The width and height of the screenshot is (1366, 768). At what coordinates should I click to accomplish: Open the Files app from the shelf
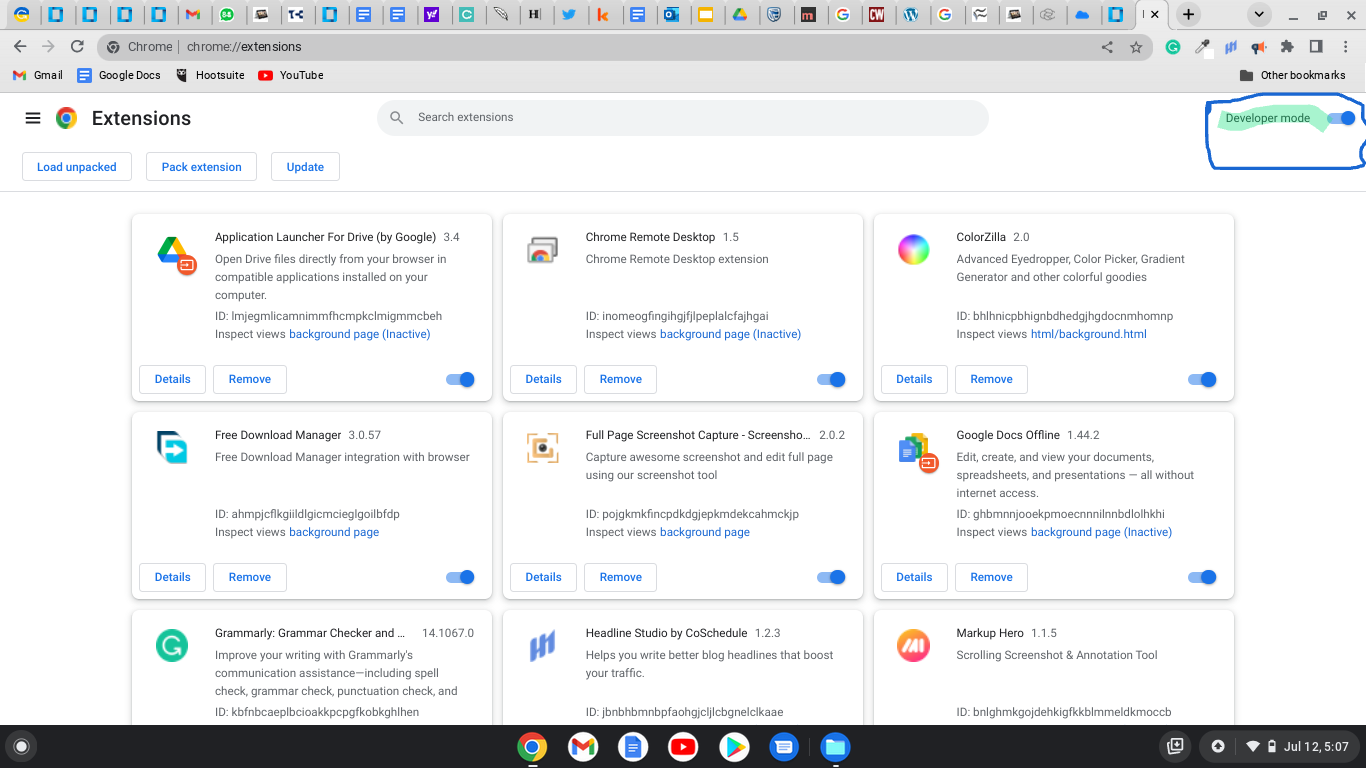tap(835, 747)
